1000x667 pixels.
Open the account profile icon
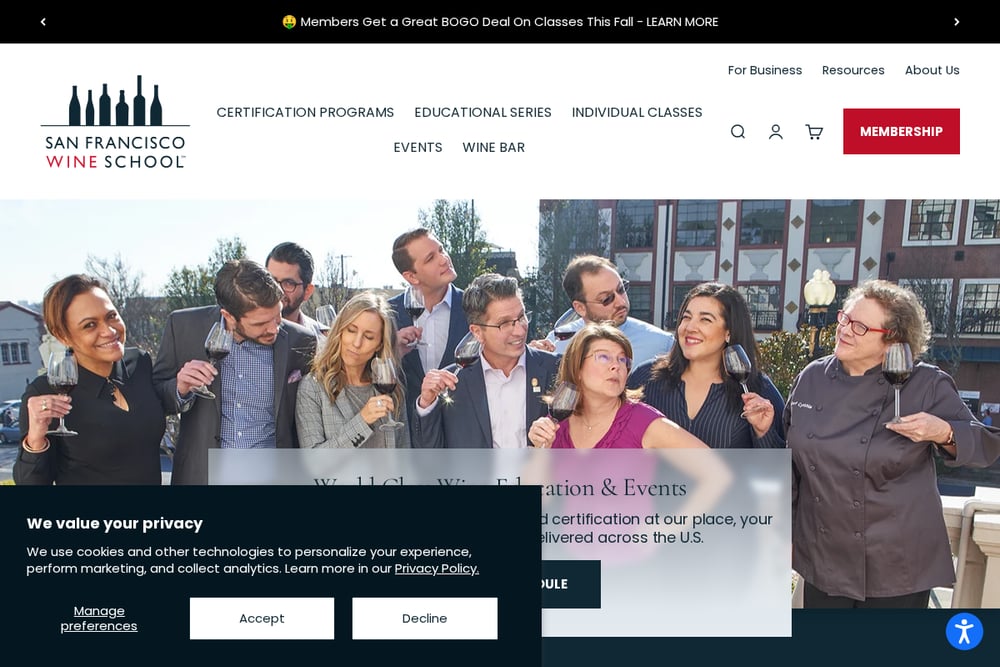tap(776, 131)
